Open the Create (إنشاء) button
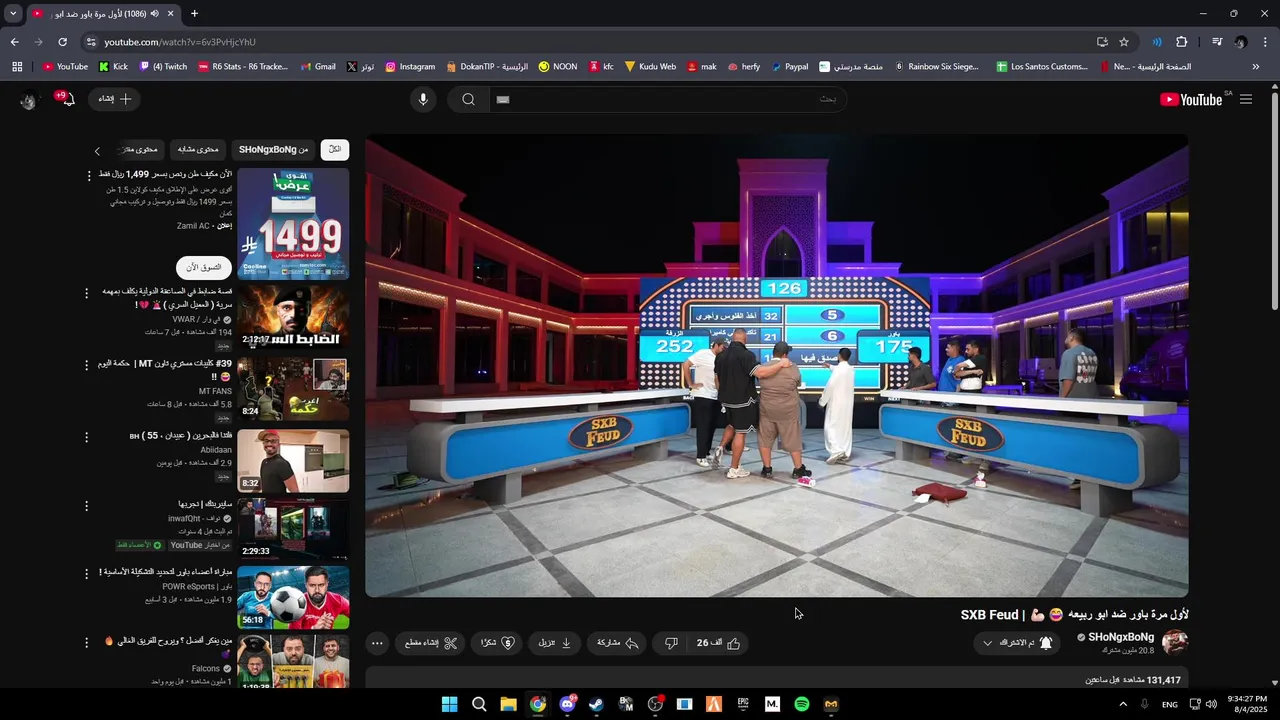The image size is (1280, 720). pos(115,99)
